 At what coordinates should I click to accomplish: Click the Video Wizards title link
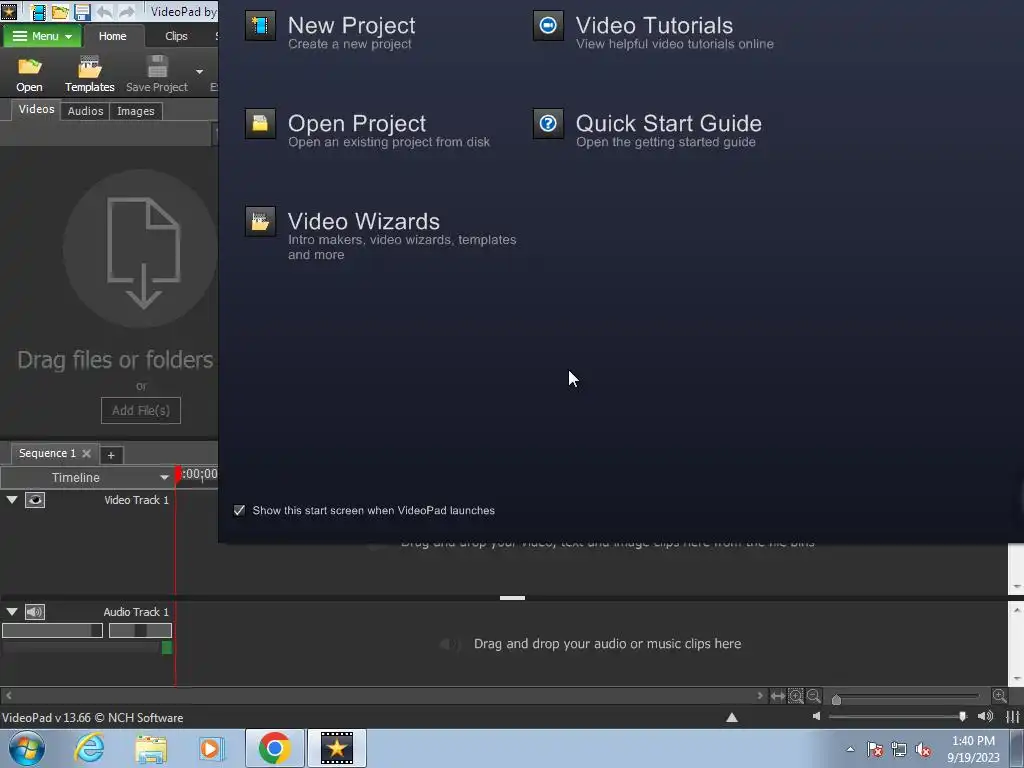click(x=364, y=221)
